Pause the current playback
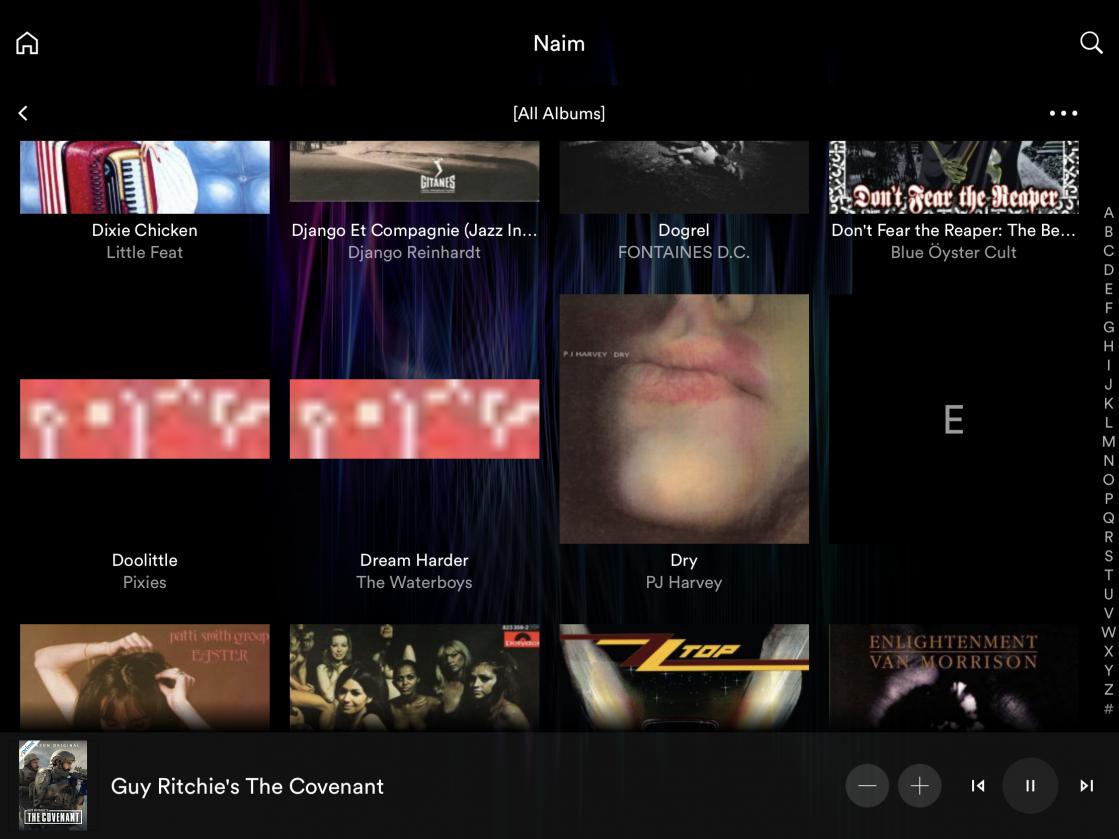This screenshot has width=1119, height=839. (1030, 786)
